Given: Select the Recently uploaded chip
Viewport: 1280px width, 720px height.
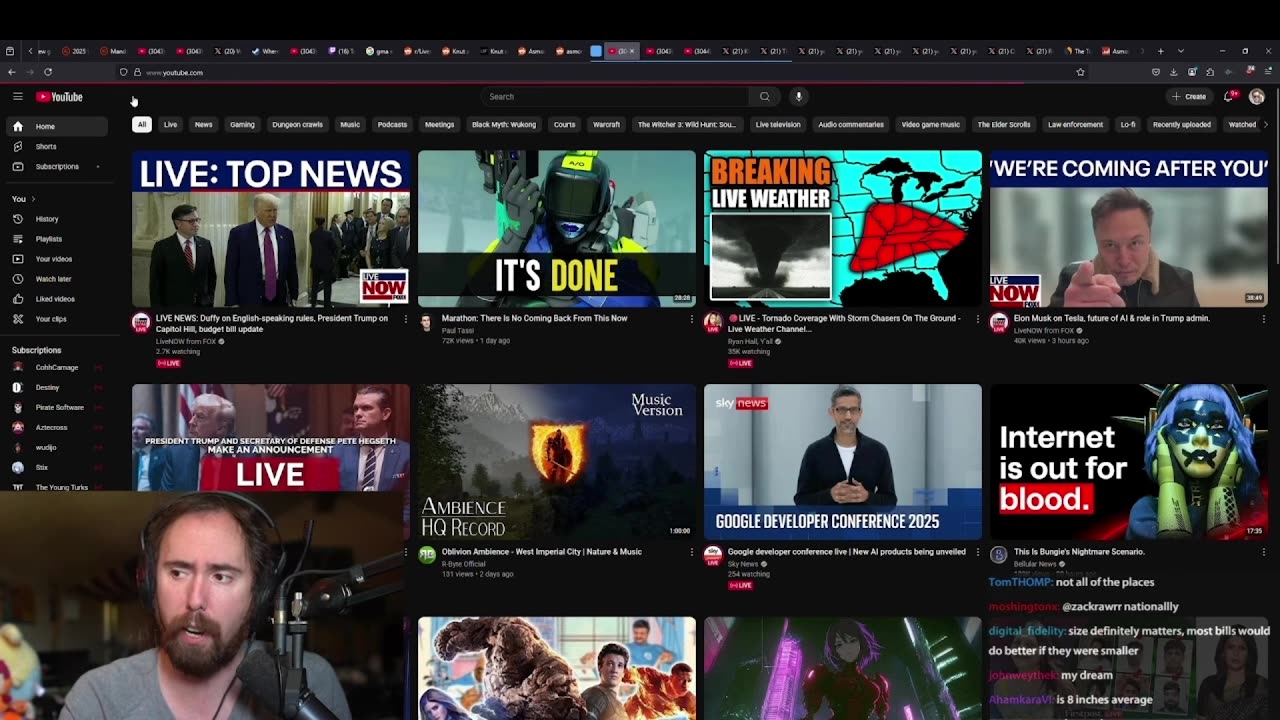Looking at the screenshot, I should tap(1182, 125).
